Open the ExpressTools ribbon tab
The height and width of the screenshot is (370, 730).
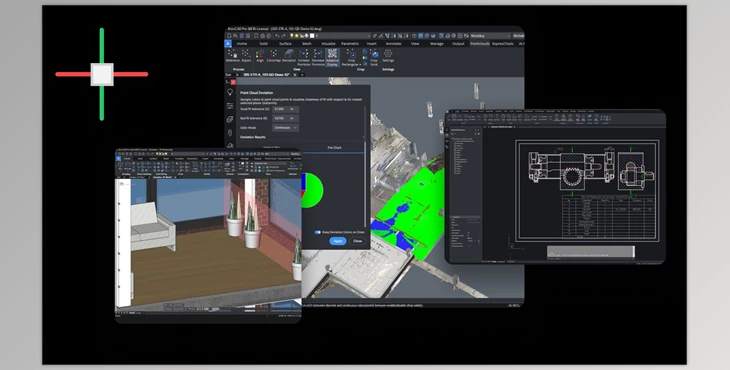pos(503,43)
